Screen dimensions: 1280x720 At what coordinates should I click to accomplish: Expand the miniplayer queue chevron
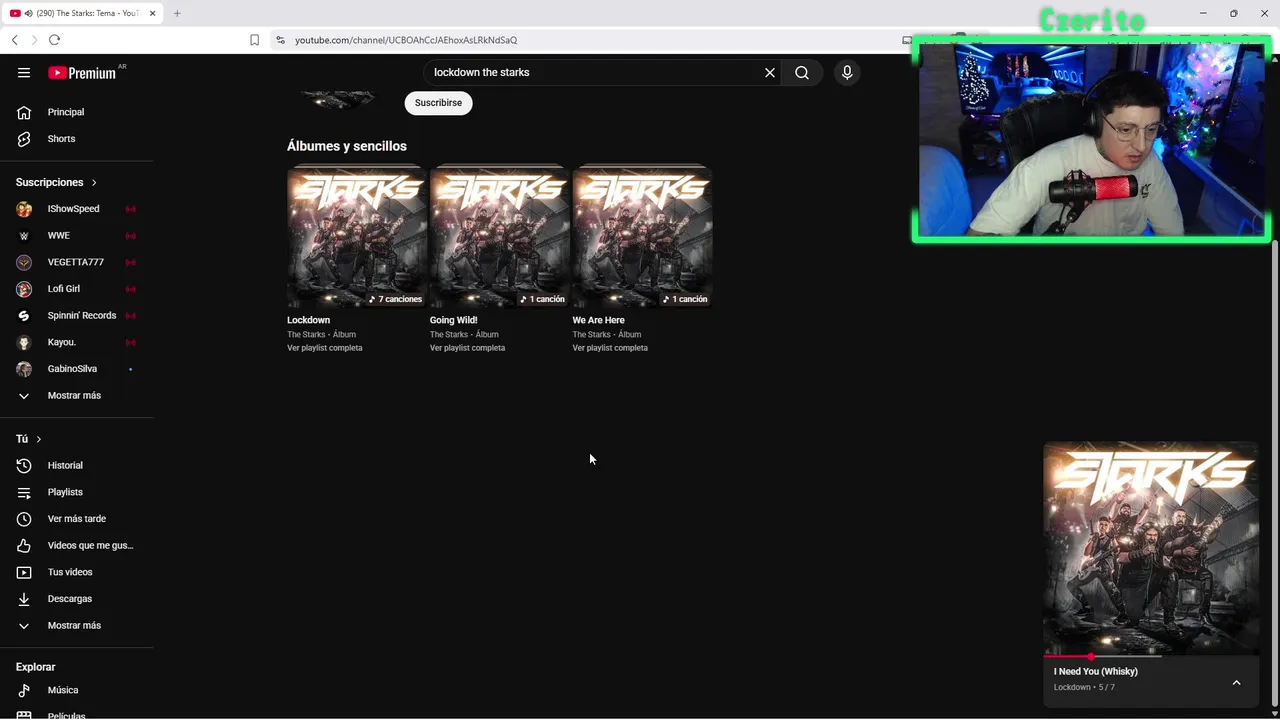(1236, 682)
